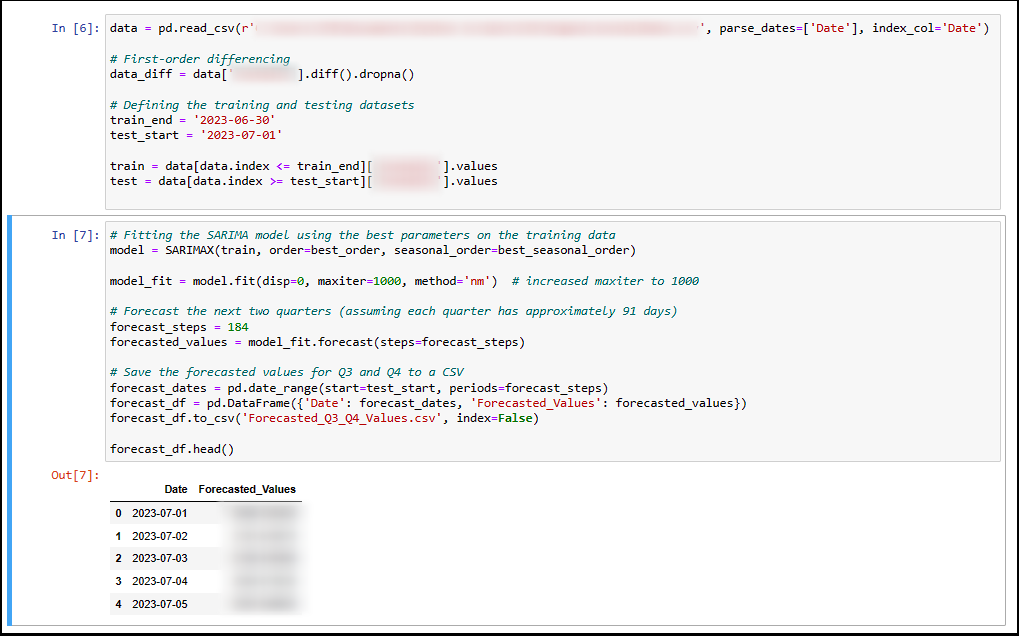The image size is (1019, 636).
Task: Click the blue selection bar of cell 7
Action: [x=9, y=420]
